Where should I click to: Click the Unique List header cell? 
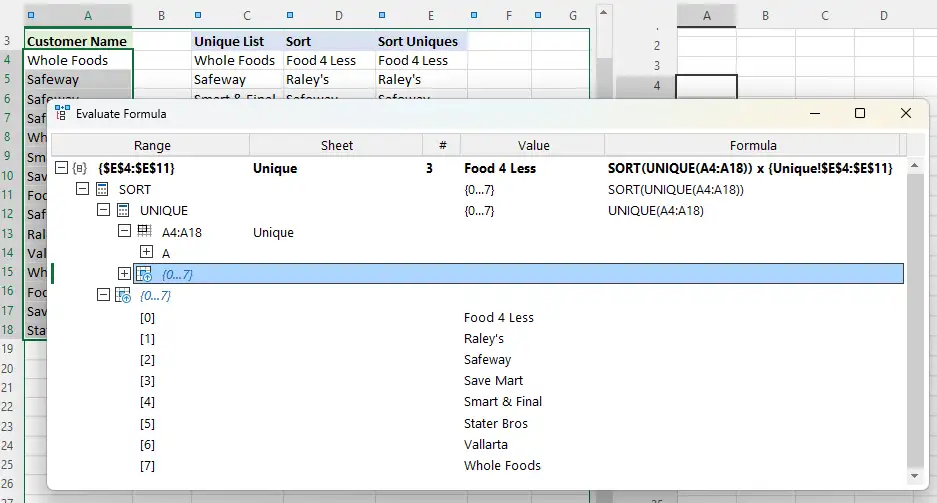237,41
